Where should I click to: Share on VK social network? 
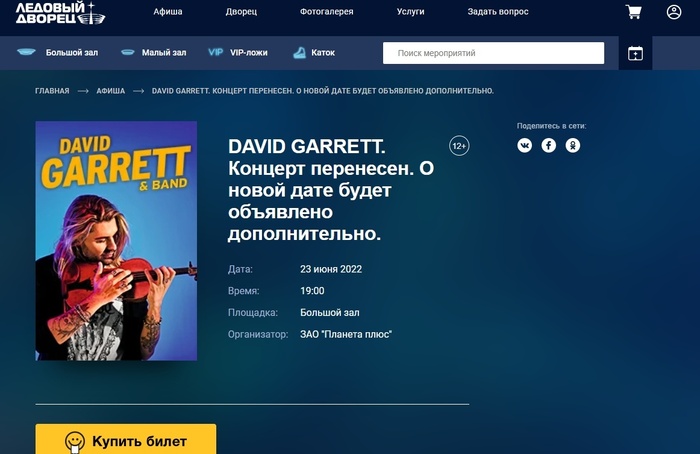(x=525, y=146)
